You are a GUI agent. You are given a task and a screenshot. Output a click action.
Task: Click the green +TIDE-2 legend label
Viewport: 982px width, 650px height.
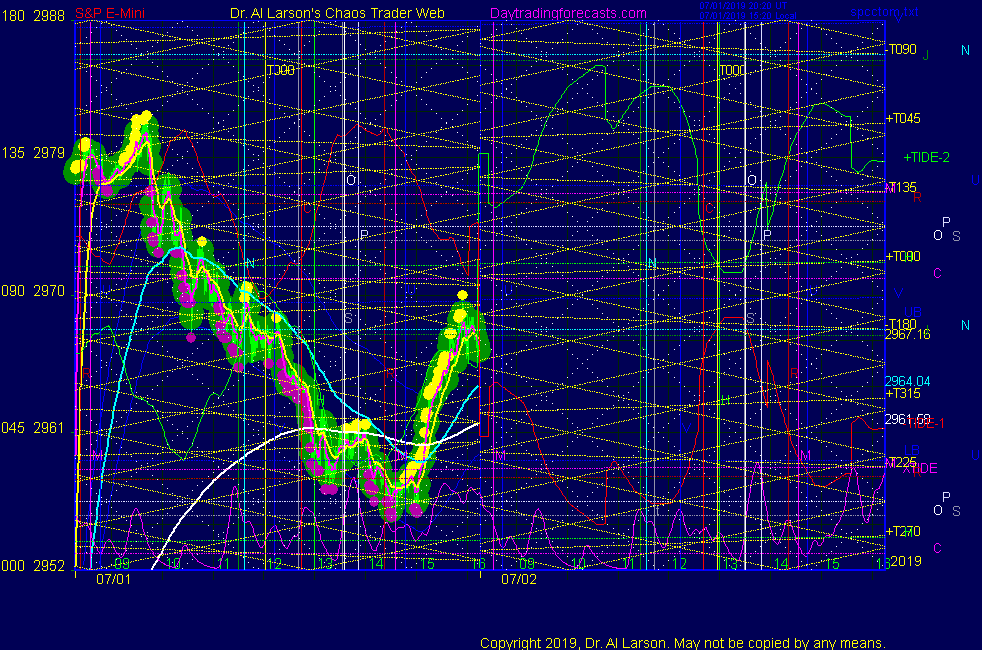pyautogui.click(x=926, y=158)
